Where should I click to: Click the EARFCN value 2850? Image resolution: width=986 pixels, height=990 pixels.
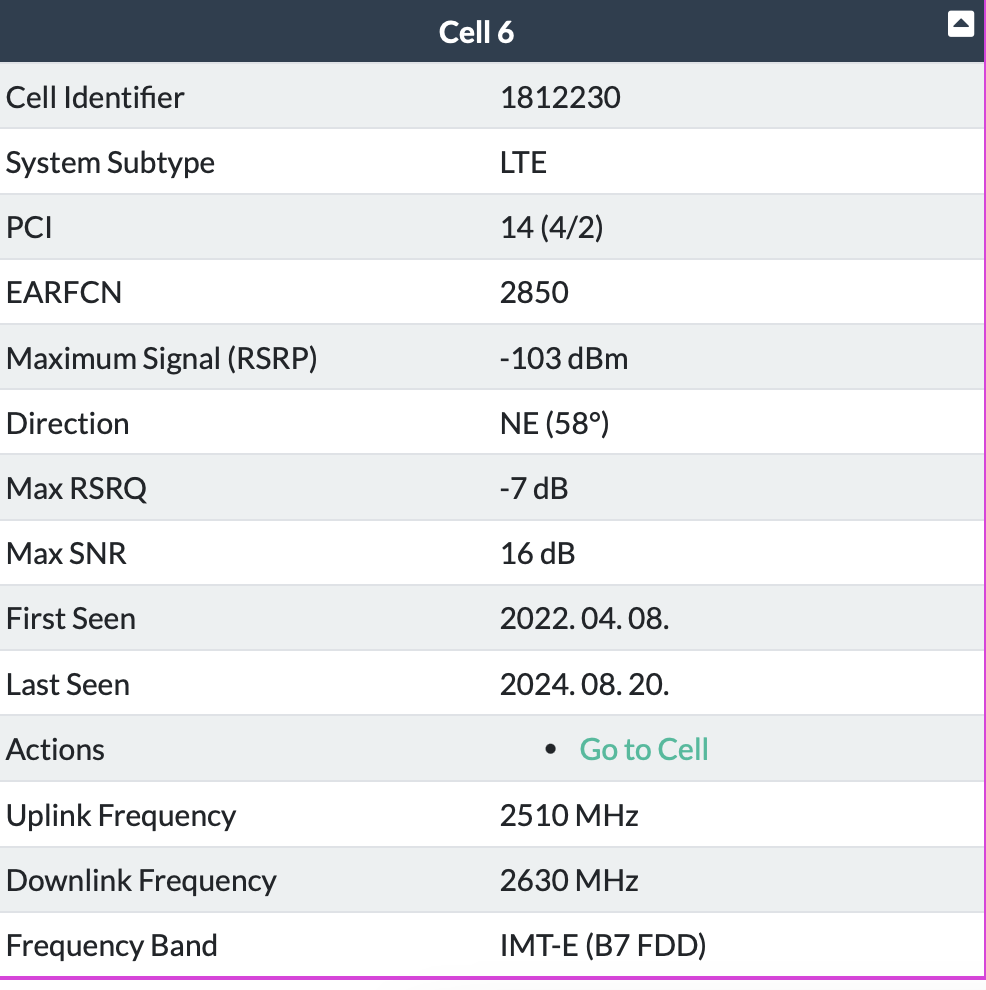(x=534, y=293)
